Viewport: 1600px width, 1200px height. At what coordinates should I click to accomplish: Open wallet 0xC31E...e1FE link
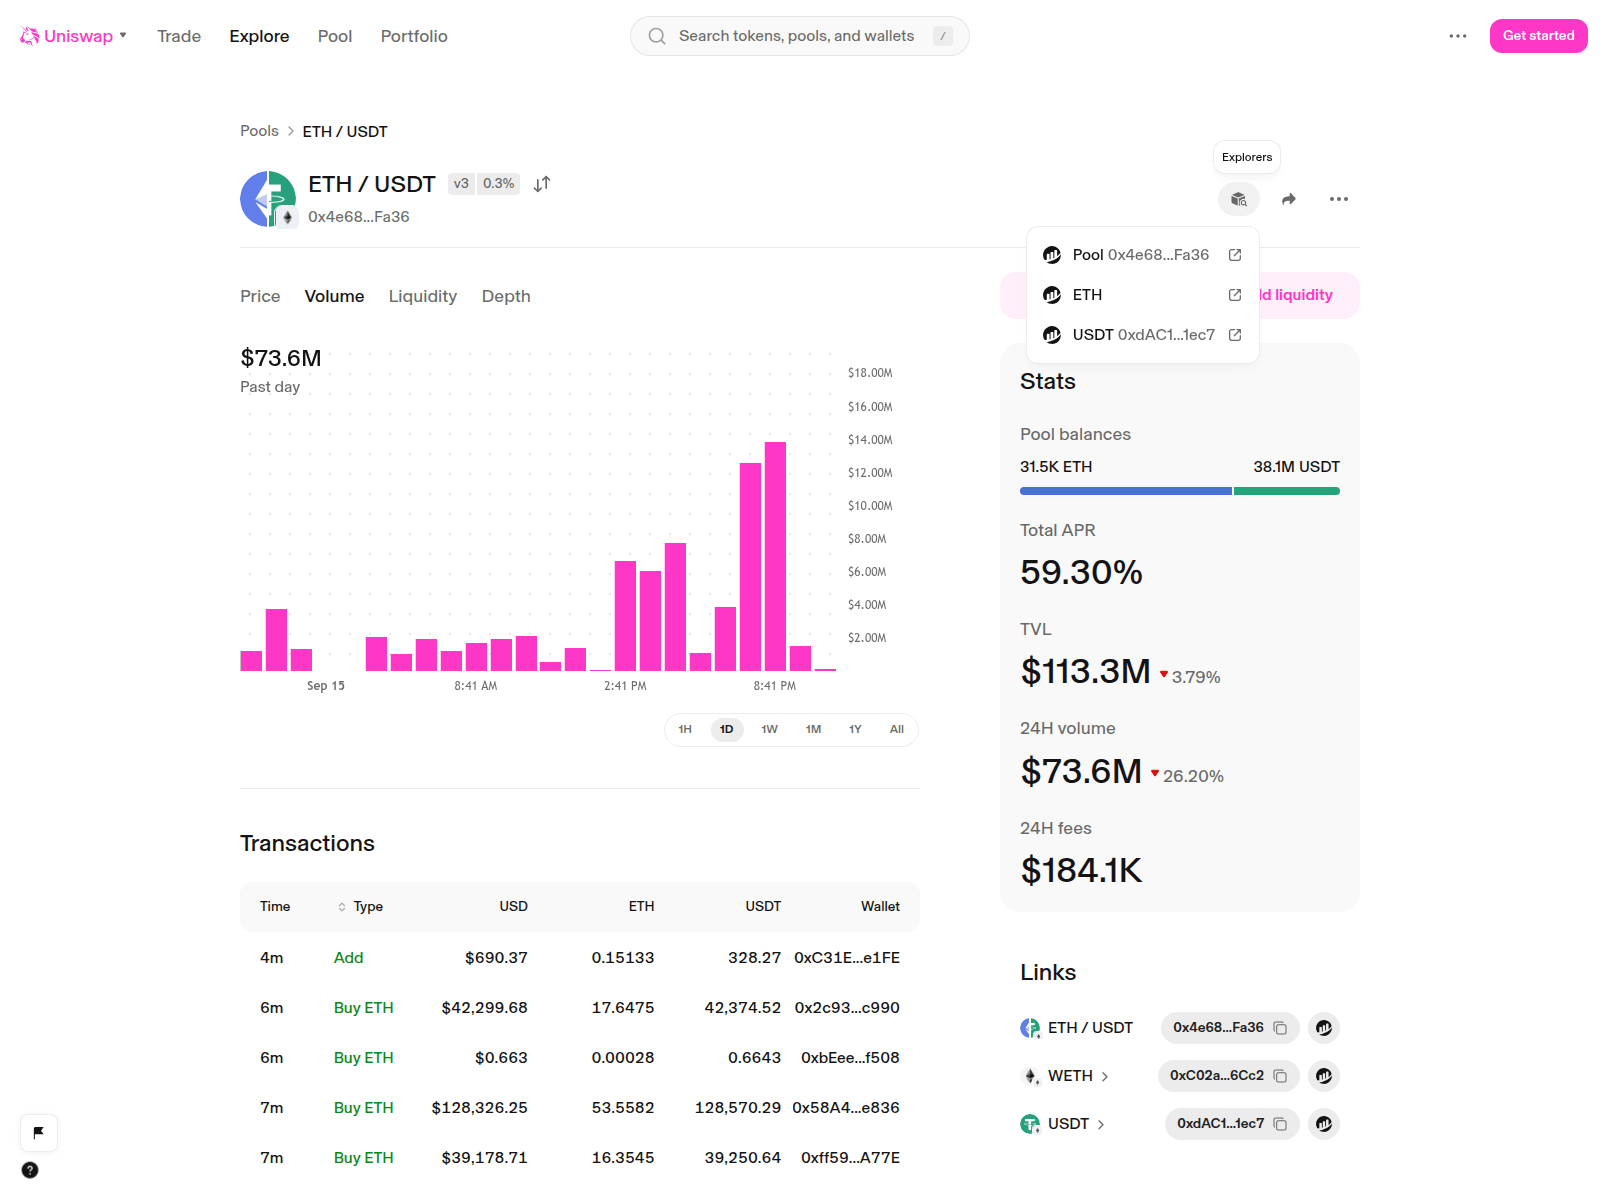tap(847, 958)
